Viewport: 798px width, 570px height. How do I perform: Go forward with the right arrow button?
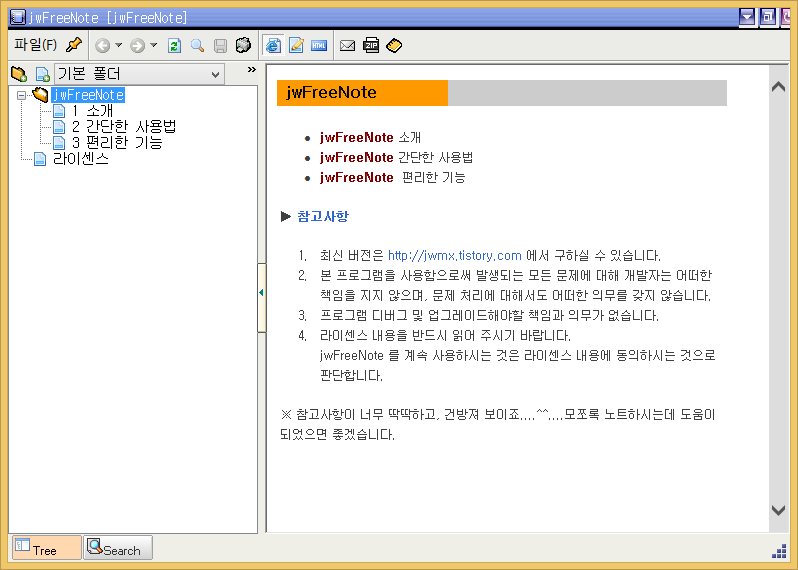(x=137, y=46)
